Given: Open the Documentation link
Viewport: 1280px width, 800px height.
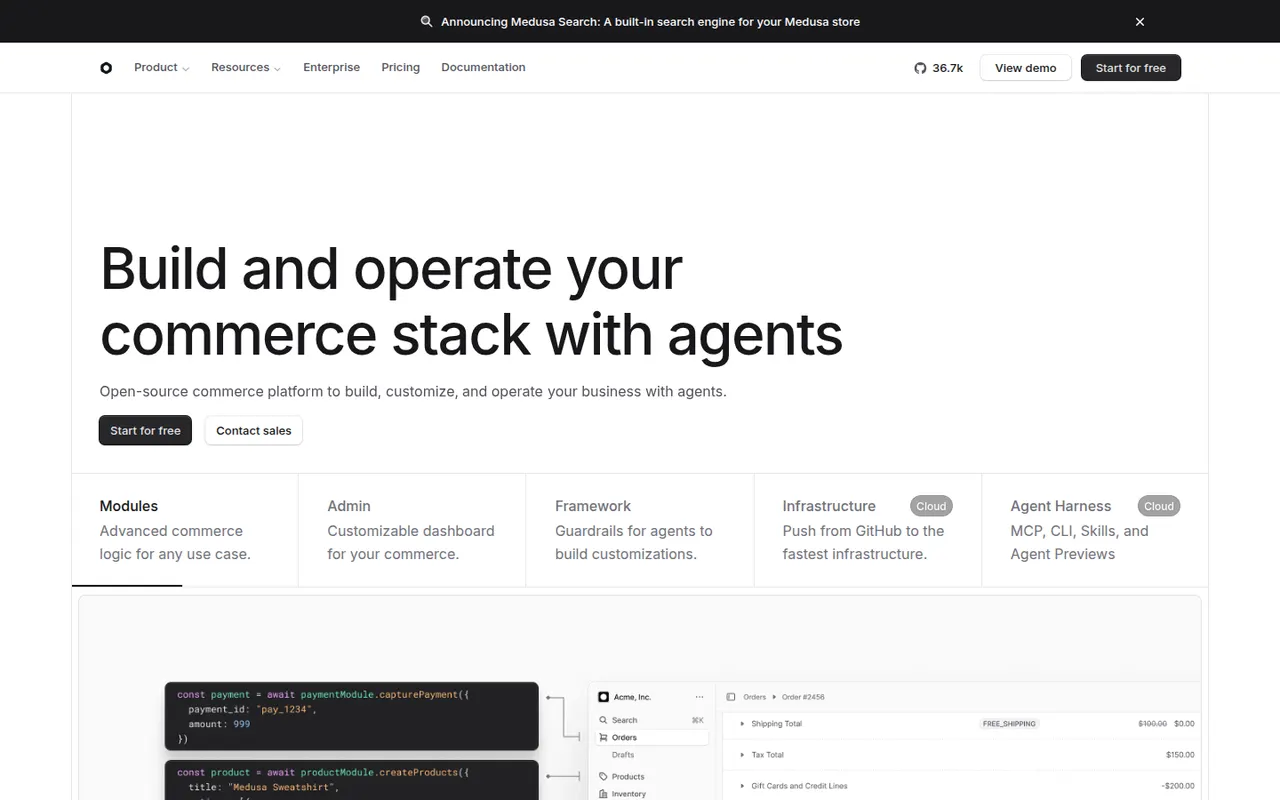Looking at the screenshot, I should 483,68.
